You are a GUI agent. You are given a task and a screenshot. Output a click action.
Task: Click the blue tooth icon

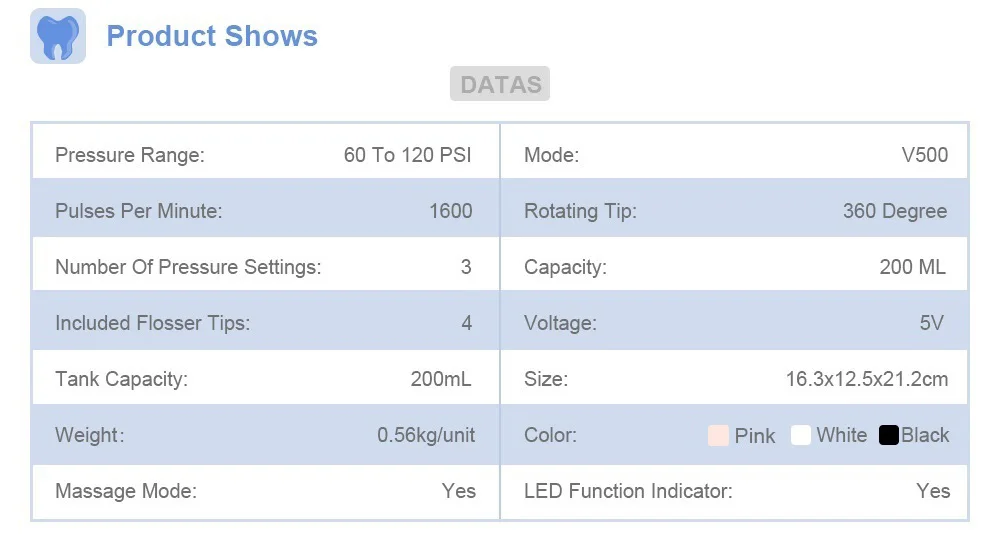point(58,36)
